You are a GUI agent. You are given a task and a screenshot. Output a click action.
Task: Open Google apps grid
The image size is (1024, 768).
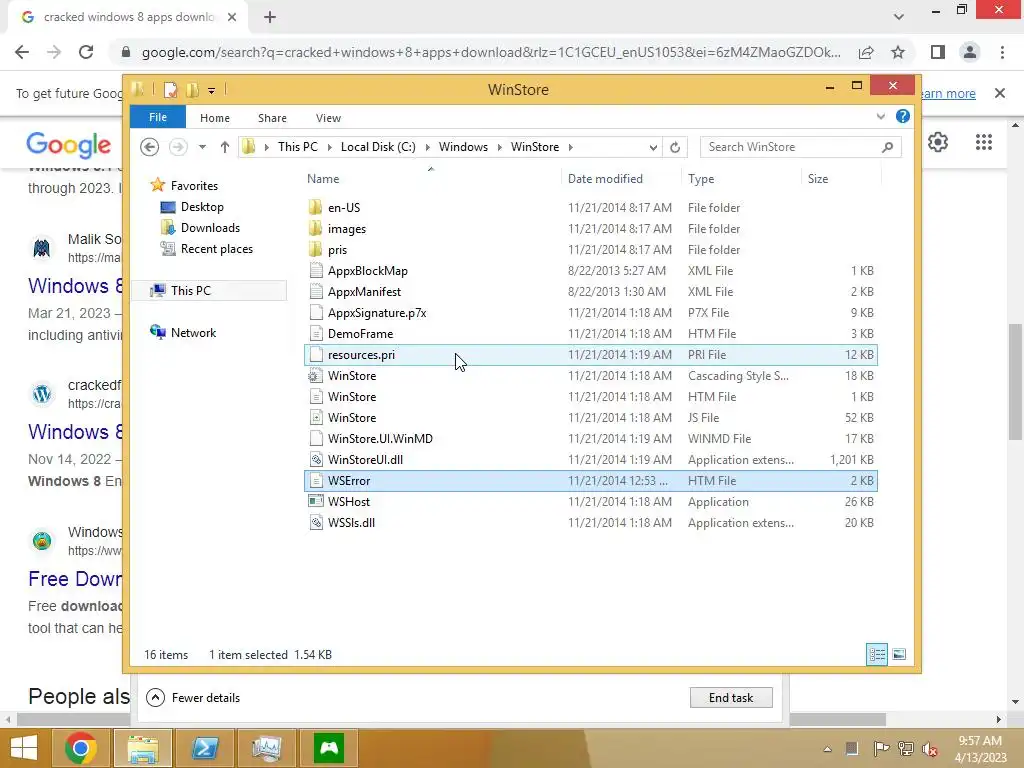coord(984,142)
